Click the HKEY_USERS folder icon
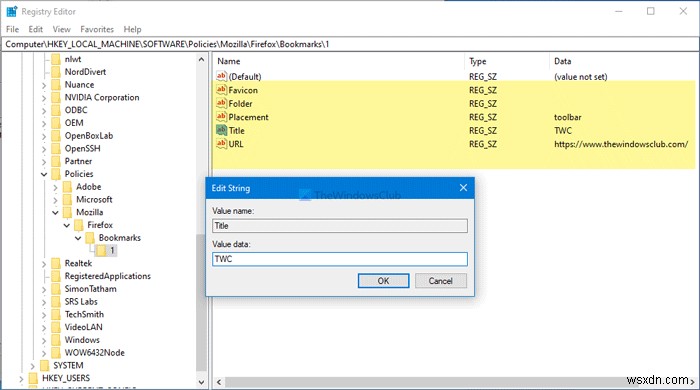The width and height of the screenshot is (700, 390). (x=33, y=378)
